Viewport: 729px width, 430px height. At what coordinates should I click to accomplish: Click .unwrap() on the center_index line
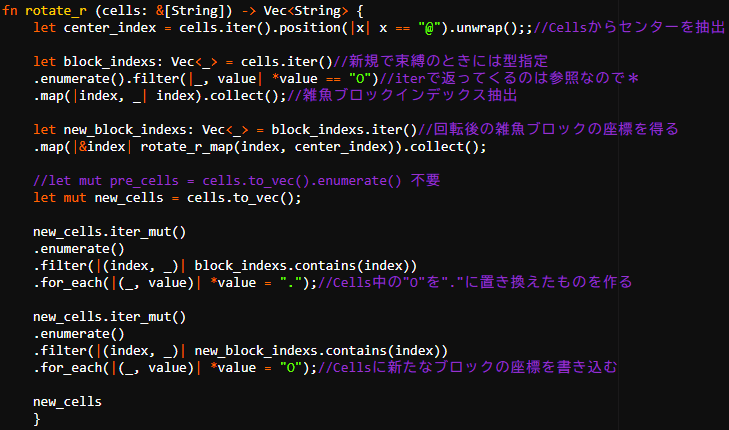[483, 28]
